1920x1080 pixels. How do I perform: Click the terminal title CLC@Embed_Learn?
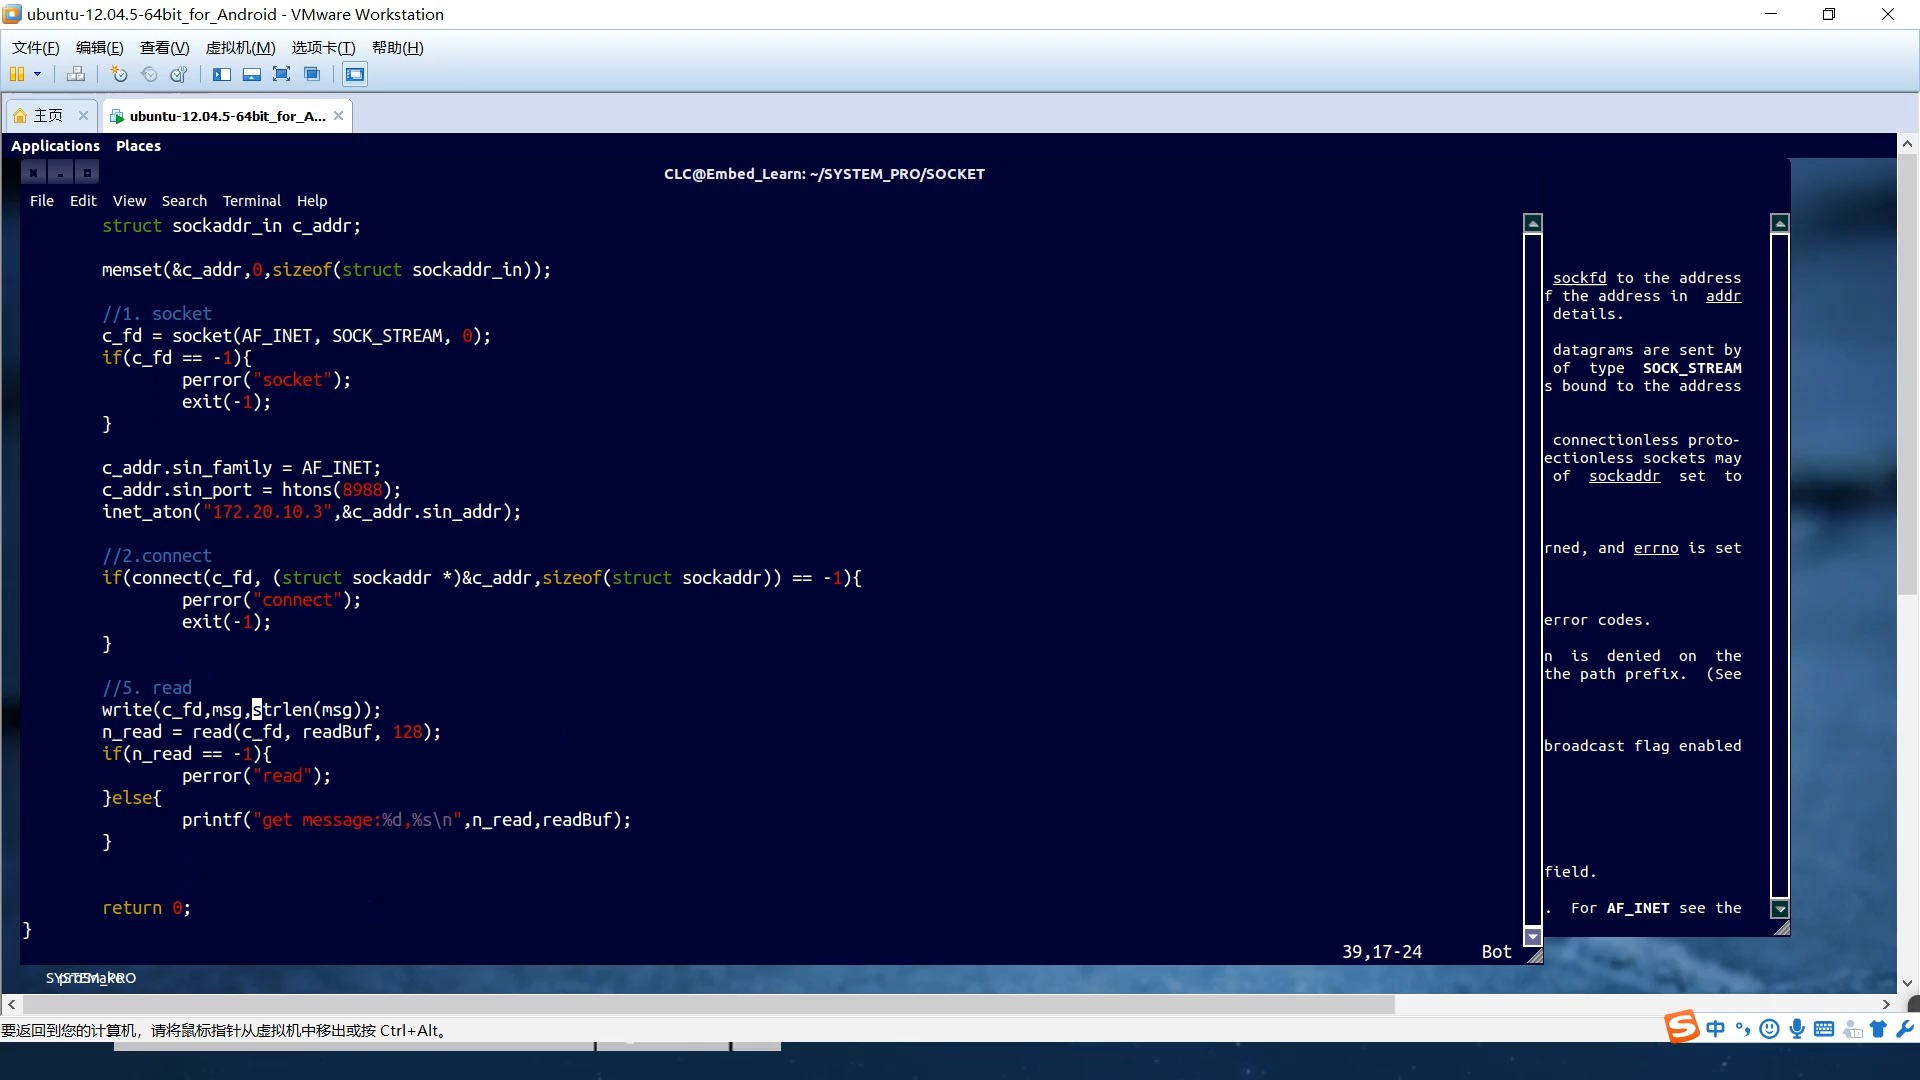824,174
